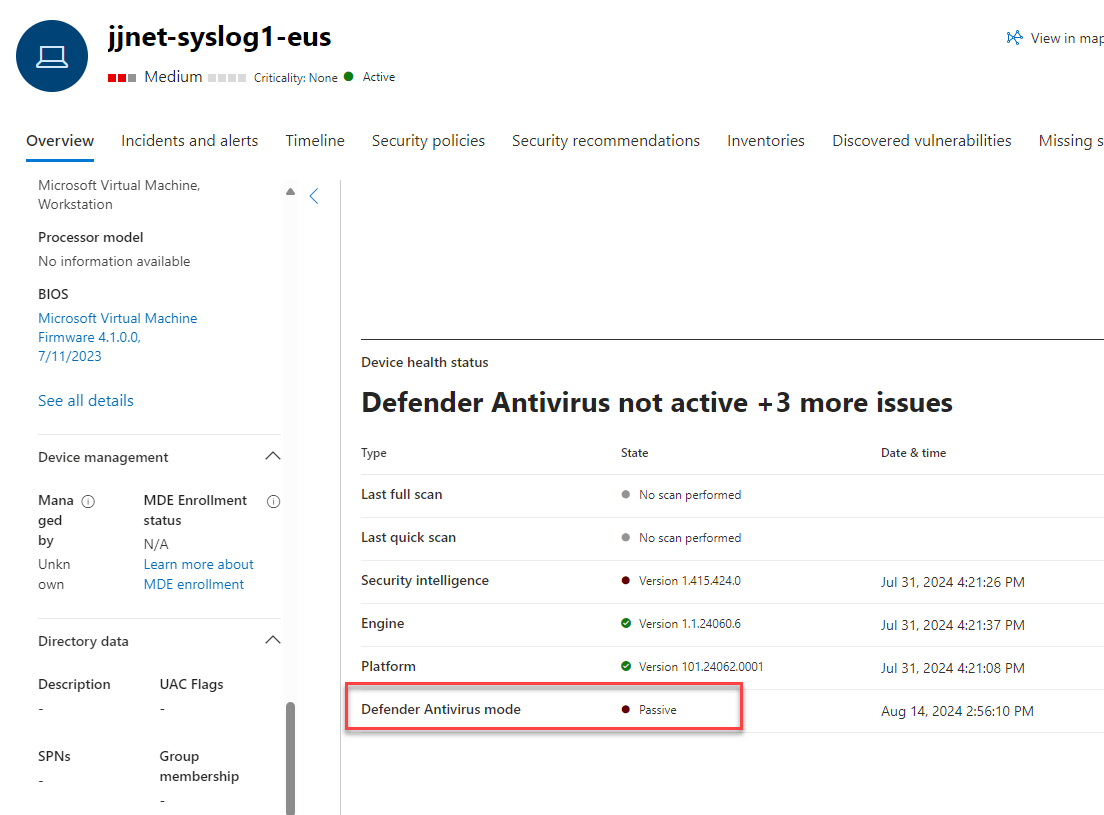
Task: Click the red Passive status dot
Action: (626, 710)
